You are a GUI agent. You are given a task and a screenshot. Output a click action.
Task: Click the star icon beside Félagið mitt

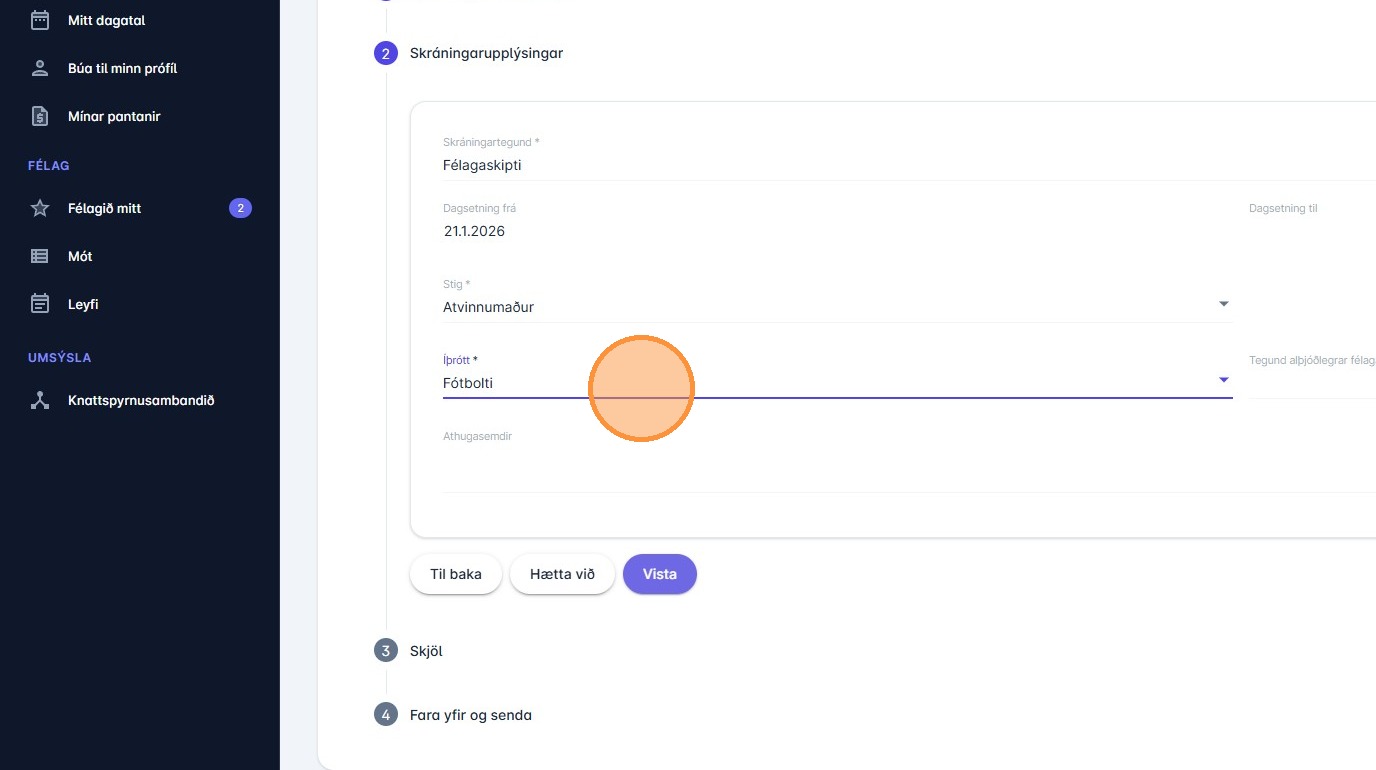click(40, 208)
